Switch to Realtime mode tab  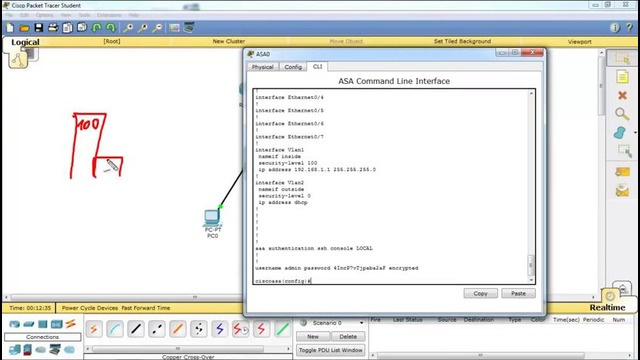click(x=607, y=307)
